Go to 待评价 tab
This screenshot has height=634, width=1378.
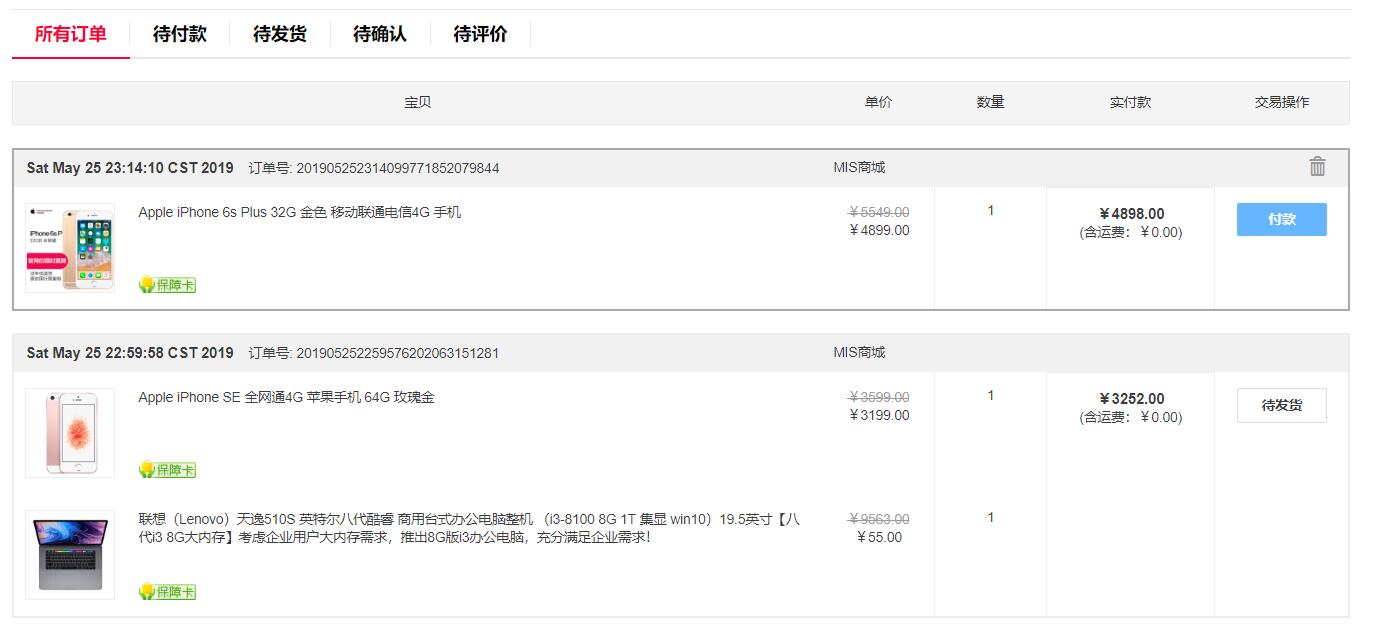click(x=480, y=34)
